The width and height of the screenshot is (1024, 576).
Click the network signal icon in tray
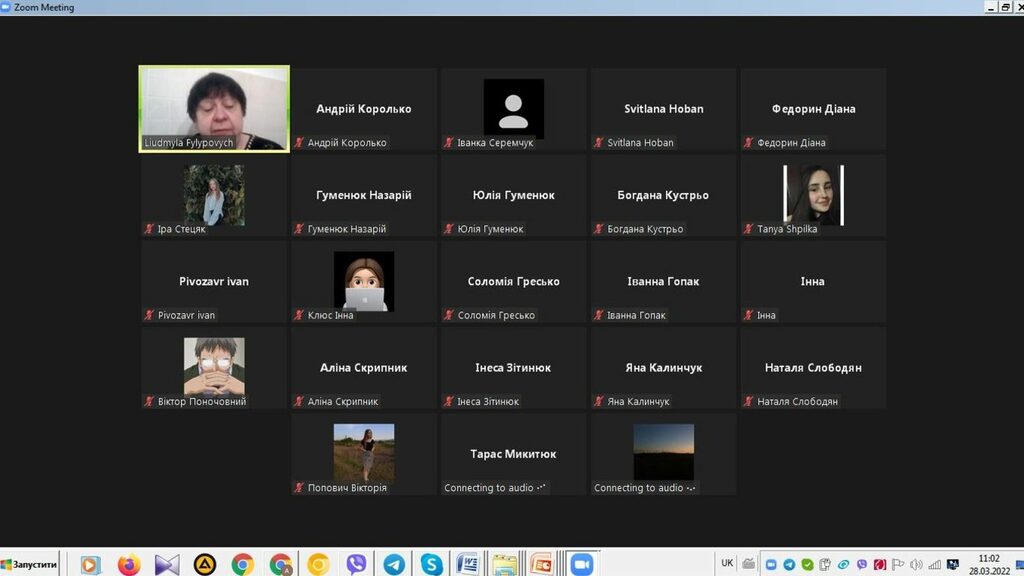pyautogui.click(x=934, y=564)
